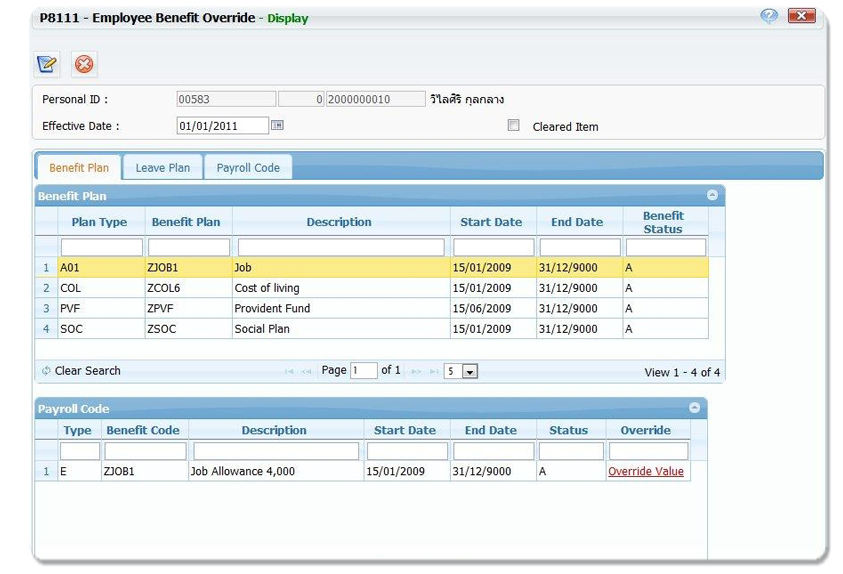Click the Description filter box in Benefit Plan

pyautogui.click(x=340, y=247)
